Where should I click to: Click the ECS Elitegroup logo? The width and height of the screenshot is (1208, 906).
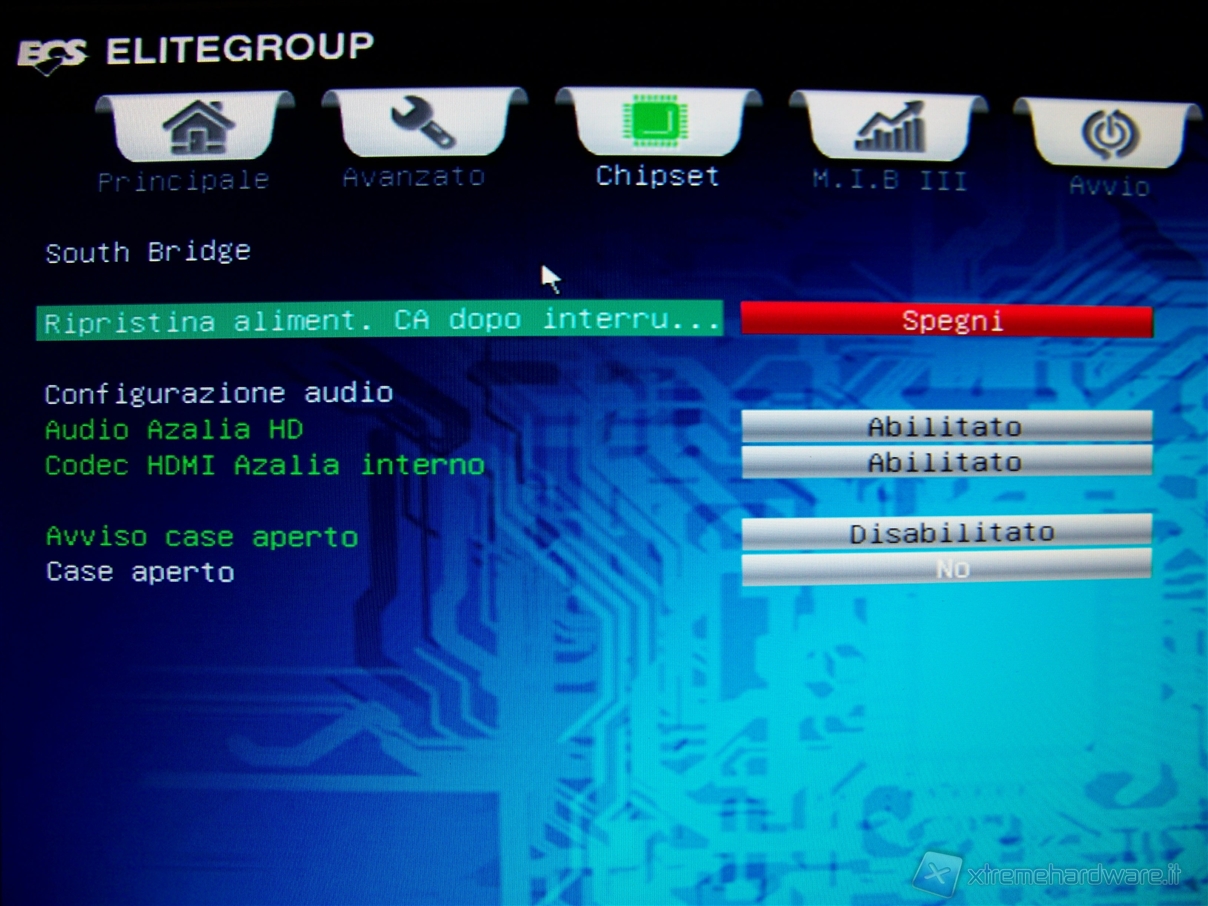(x=195, y=52)
